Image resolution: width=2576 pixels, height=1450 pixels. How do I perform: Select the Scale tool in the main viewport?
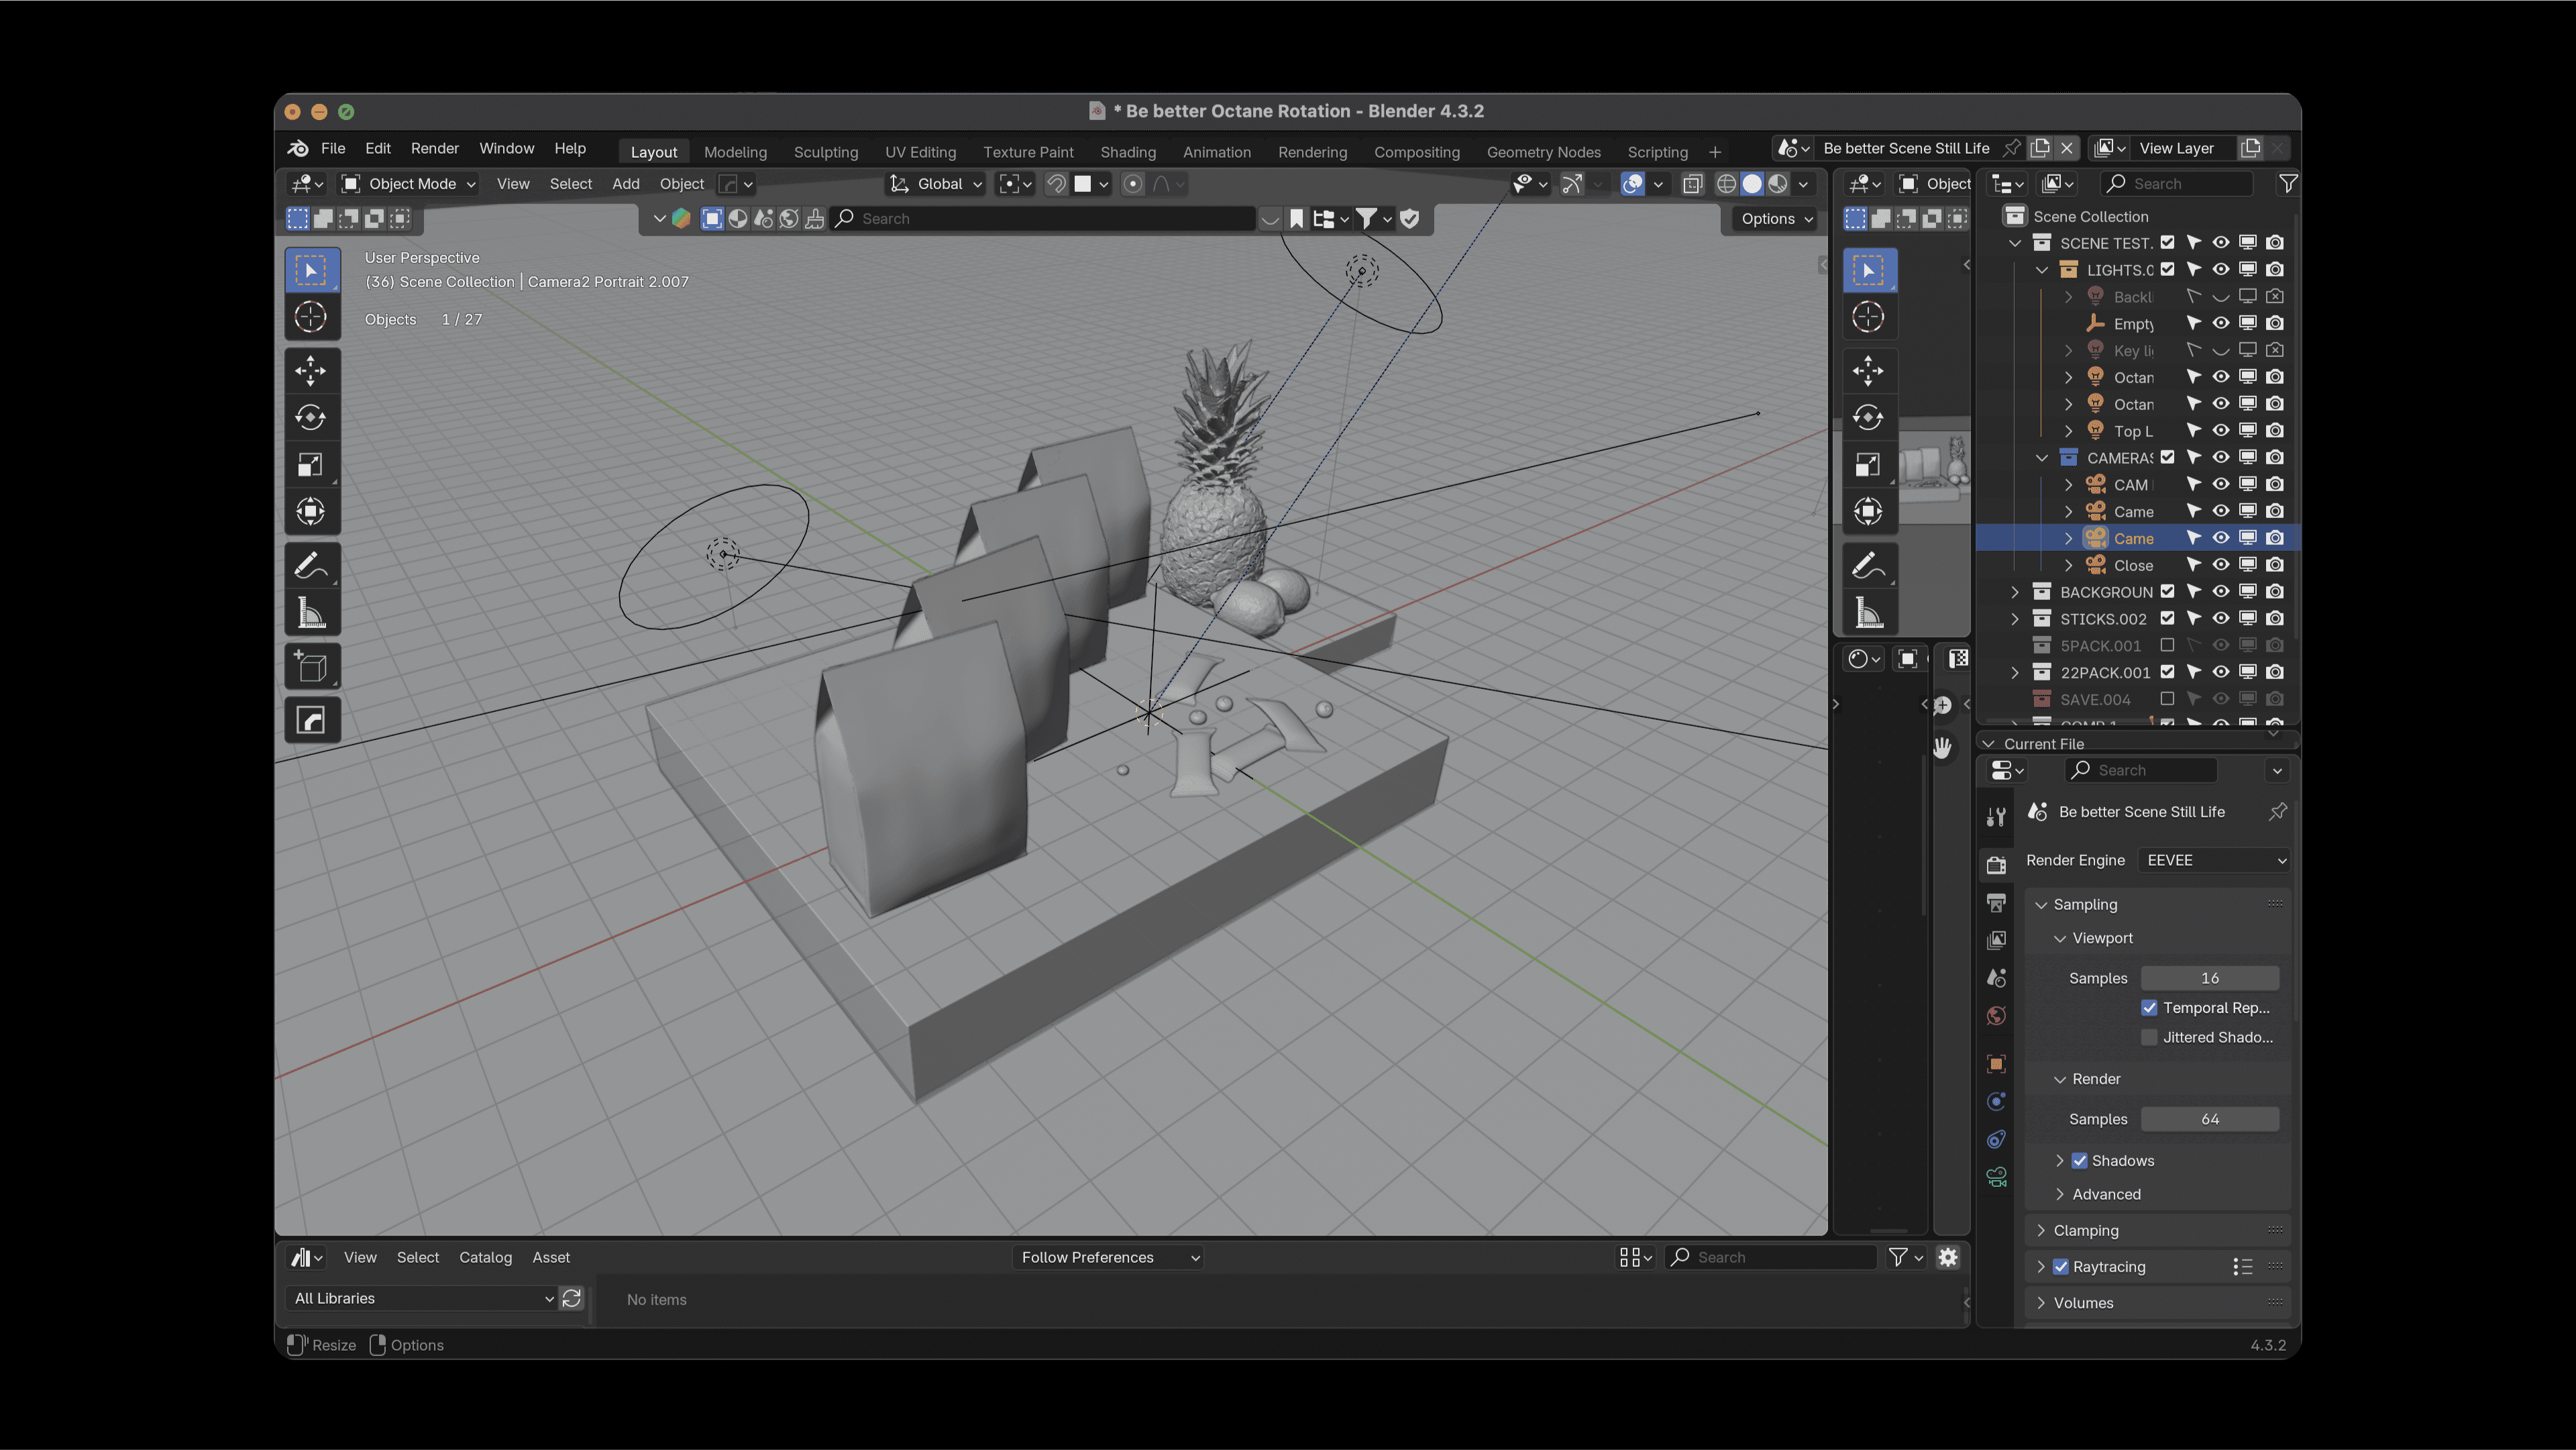pos(311,465)
